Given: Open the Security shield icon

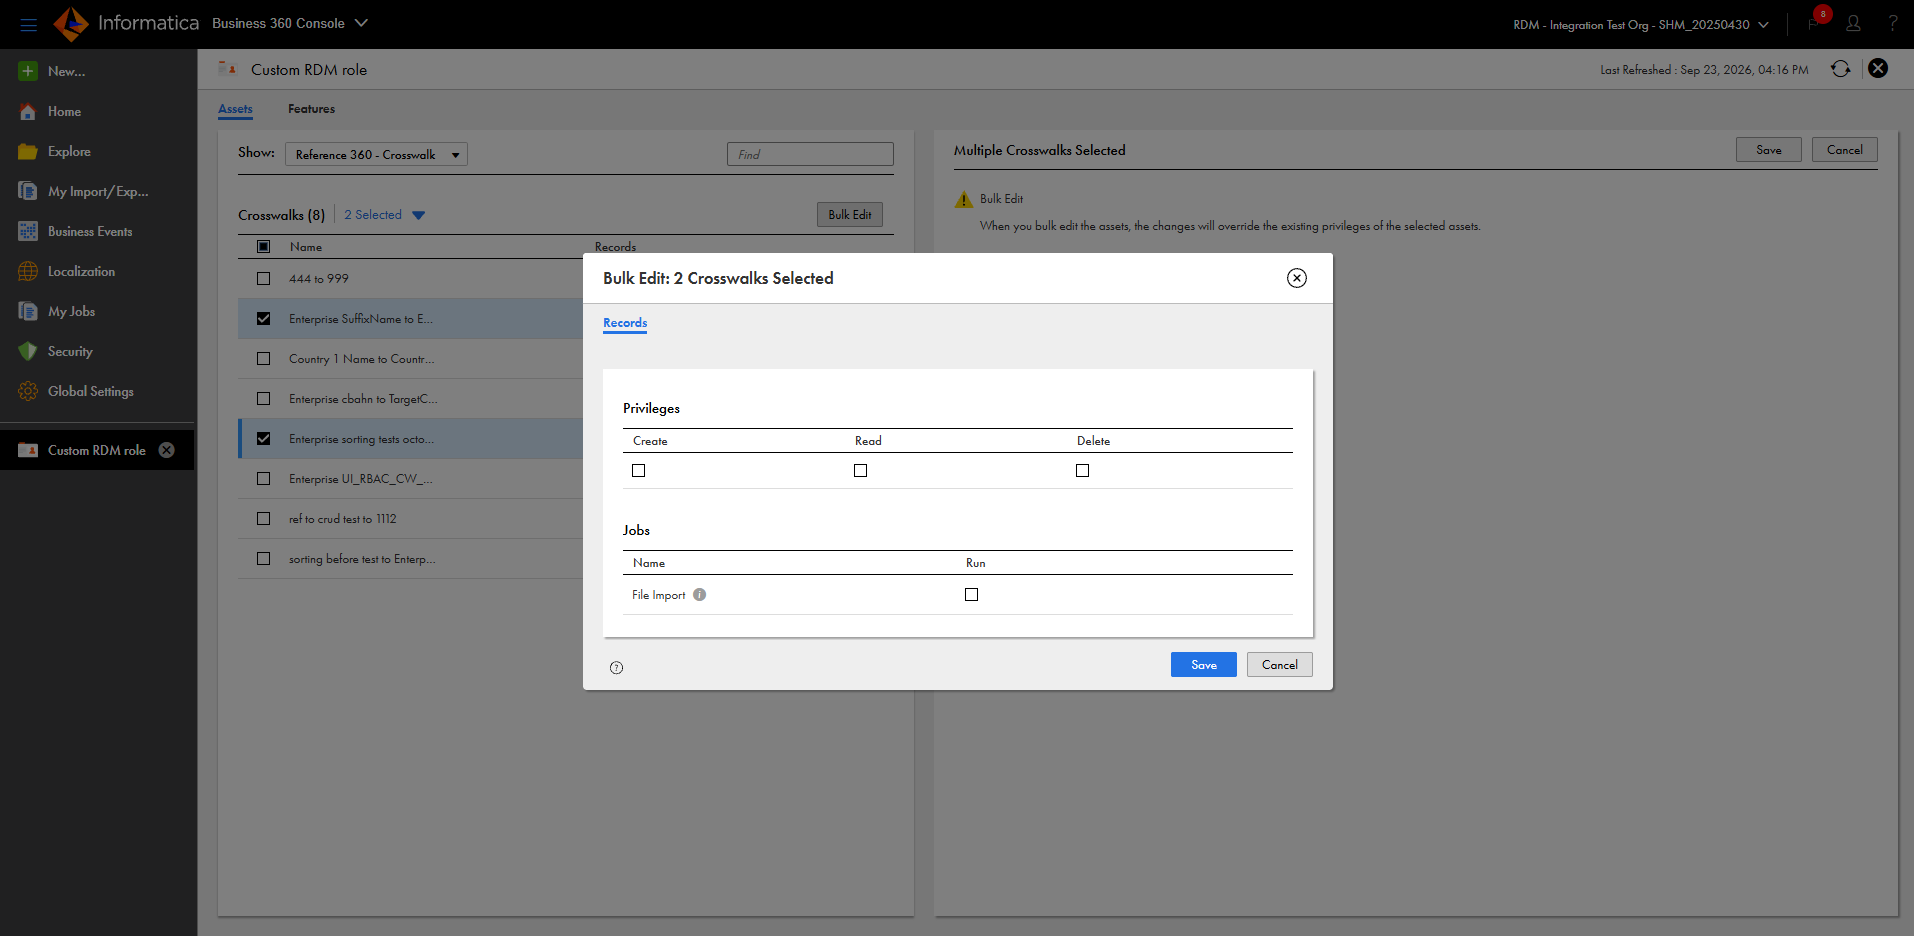Looking at the screenshot, I should tap(28, 351).
